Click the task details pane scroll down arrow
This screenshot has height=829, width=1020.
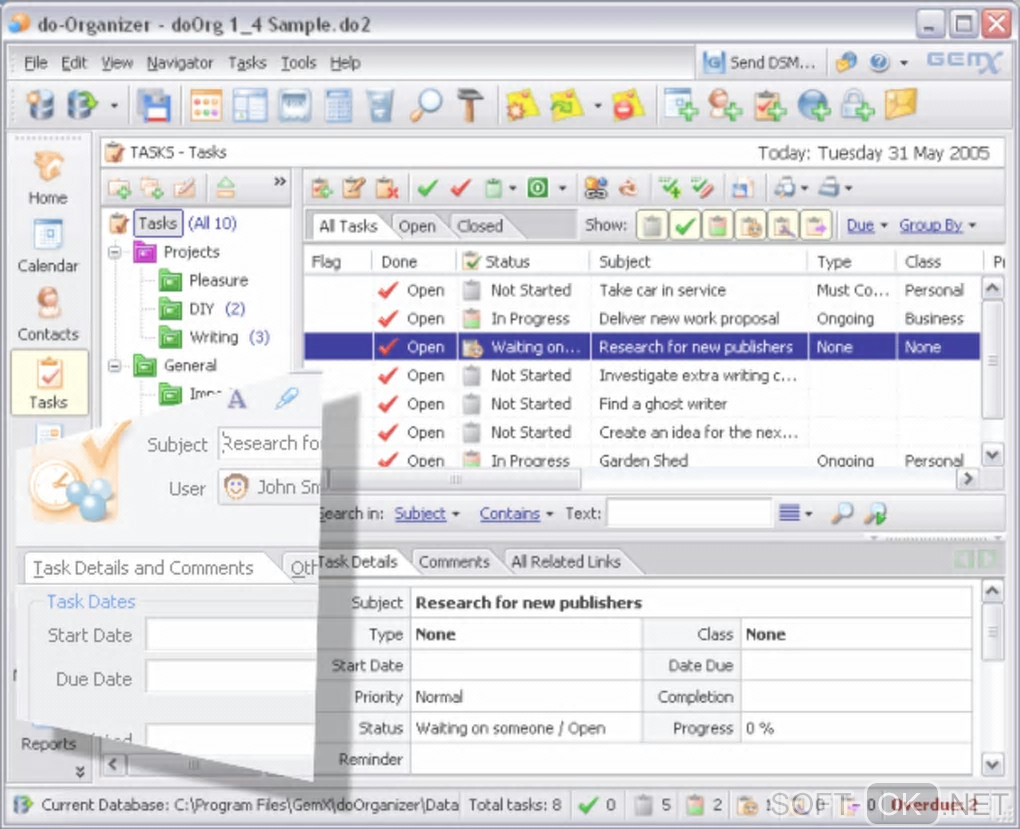[992, 763]
